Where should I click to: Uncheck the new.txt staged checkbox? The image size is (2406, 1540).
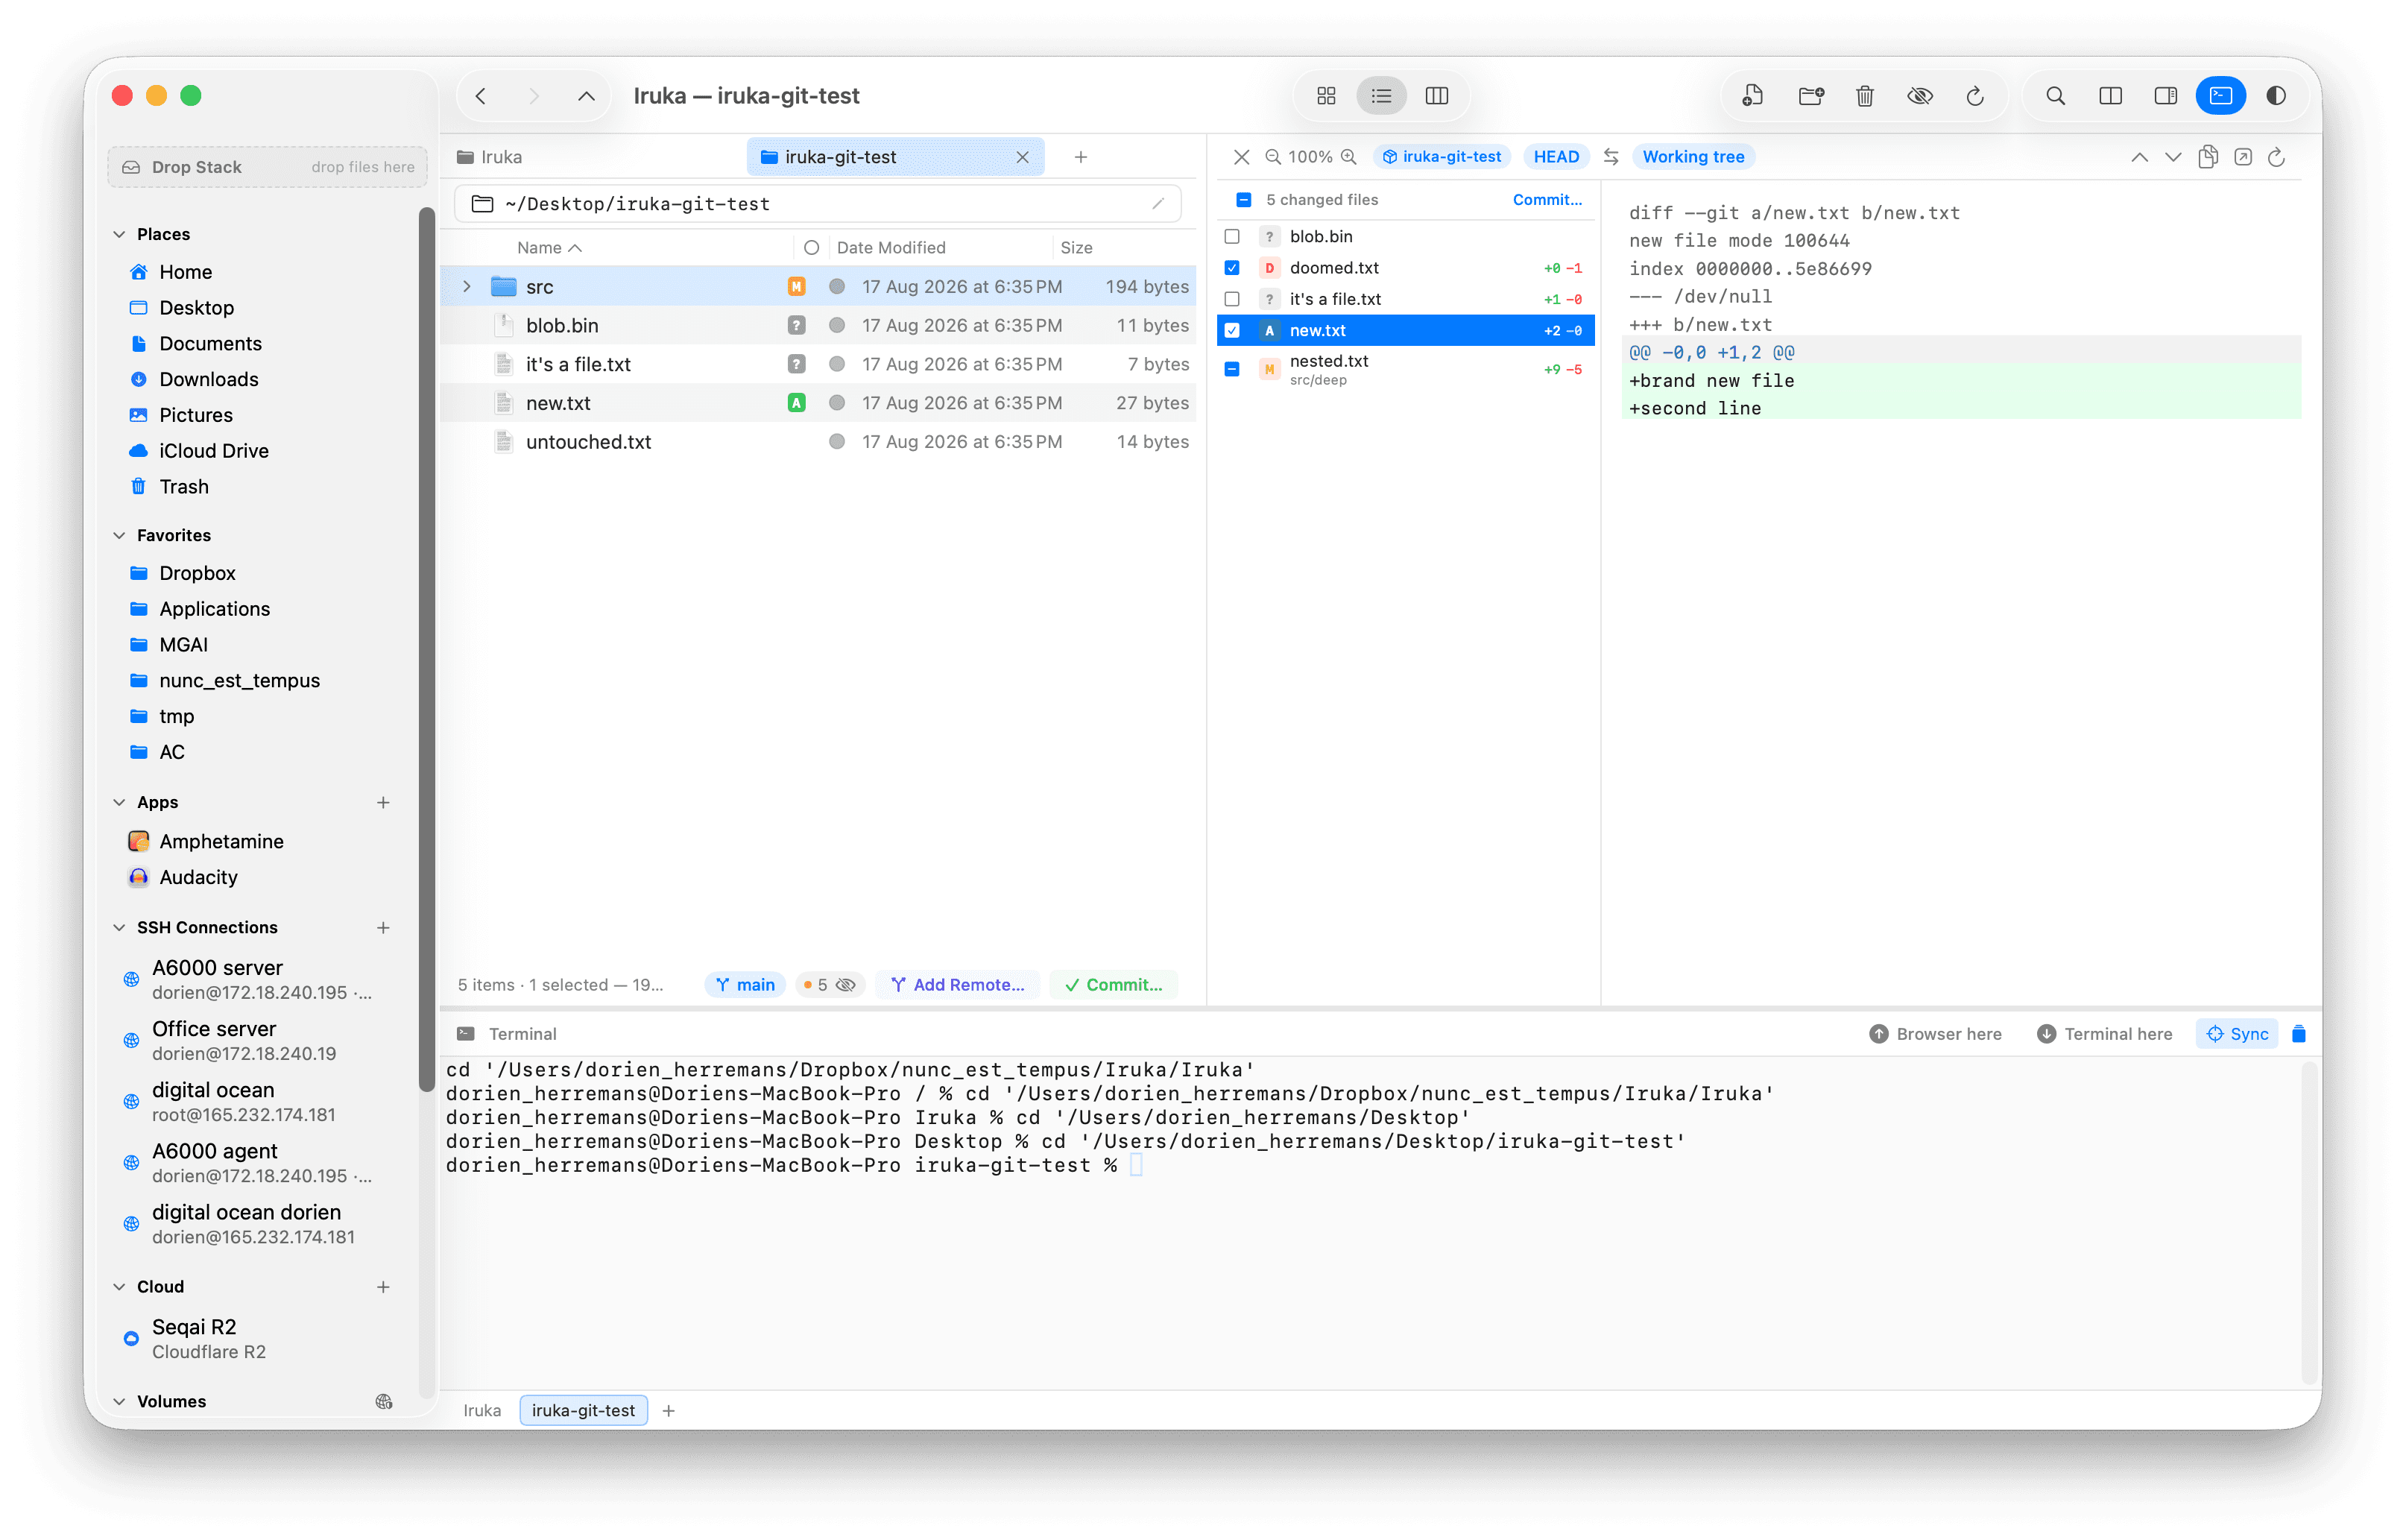click(1232, 330)
